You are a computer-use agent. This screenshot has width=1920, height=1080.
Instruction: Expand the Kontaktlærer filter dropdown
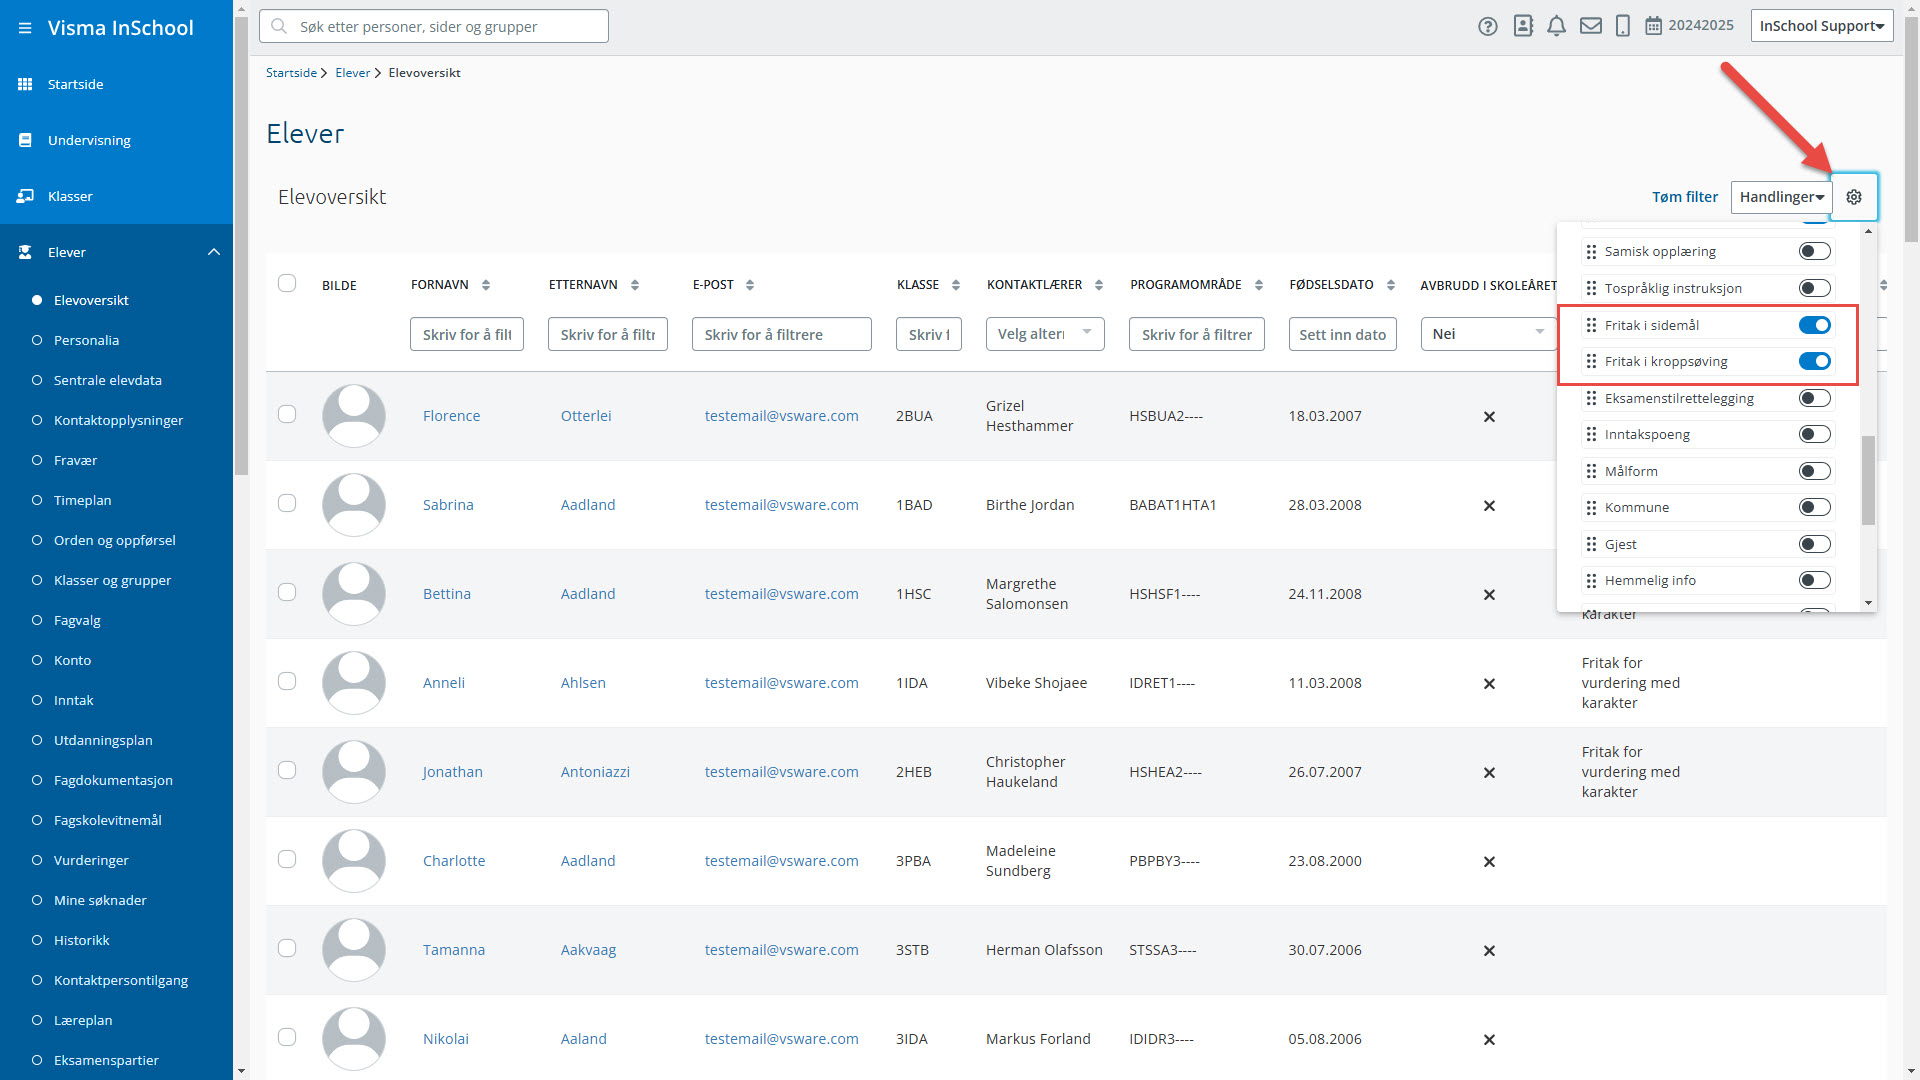1044,334
